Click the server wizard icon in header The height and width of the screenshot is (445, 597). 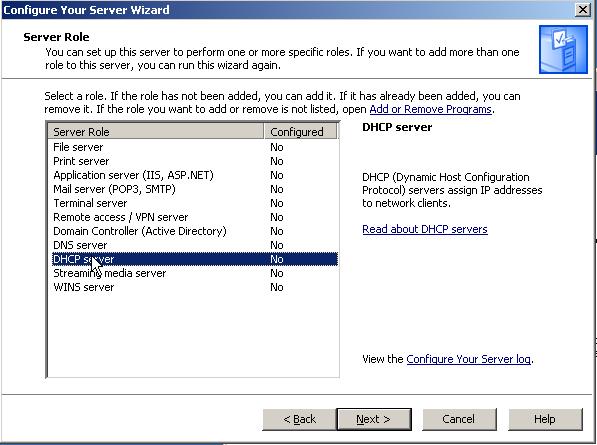pos(563,49)
